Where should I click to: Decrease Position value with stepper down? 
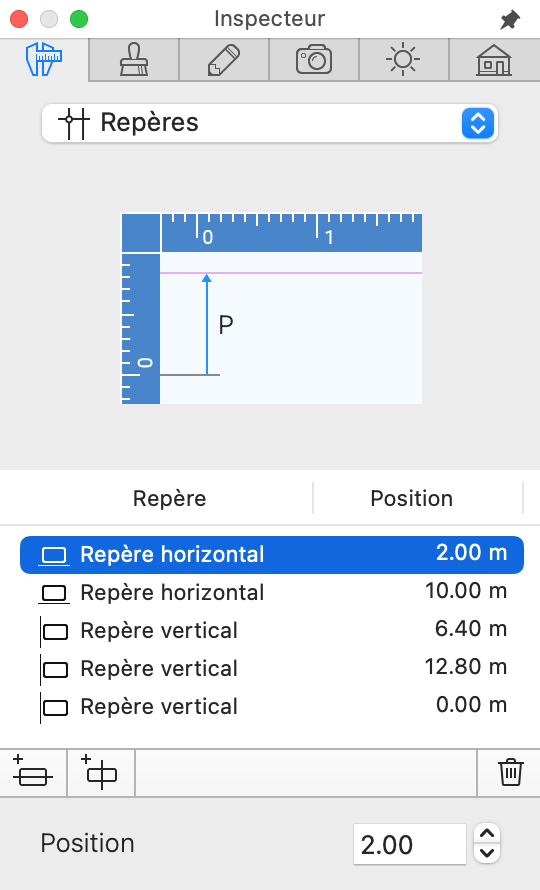click(487, 853)
